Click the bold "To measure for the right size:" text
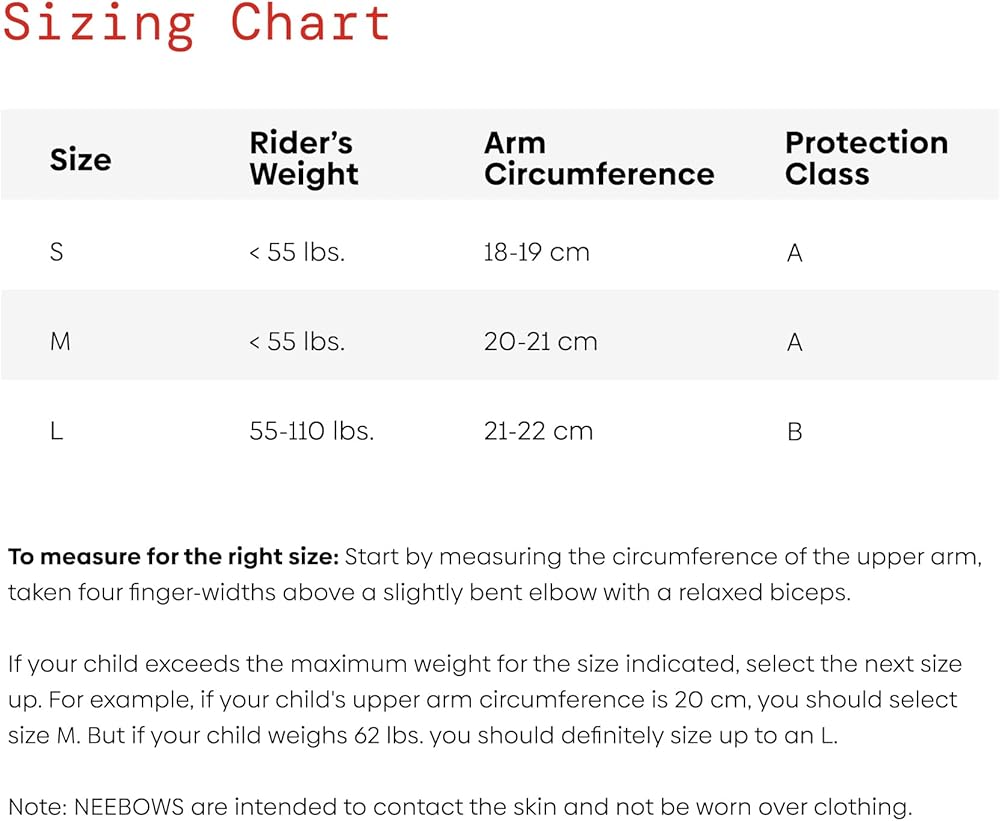The height and width of the screenshot is (821, 1000). (174, 557)
